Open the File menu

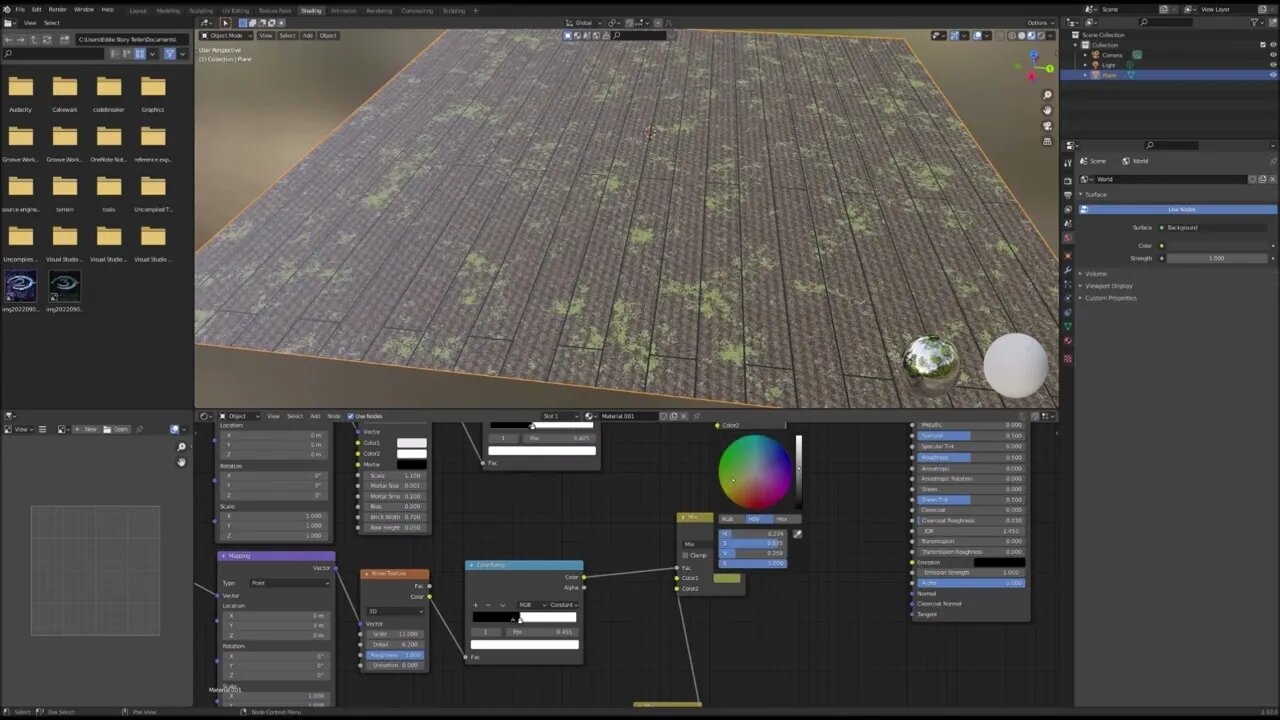[x=20, y=9]
